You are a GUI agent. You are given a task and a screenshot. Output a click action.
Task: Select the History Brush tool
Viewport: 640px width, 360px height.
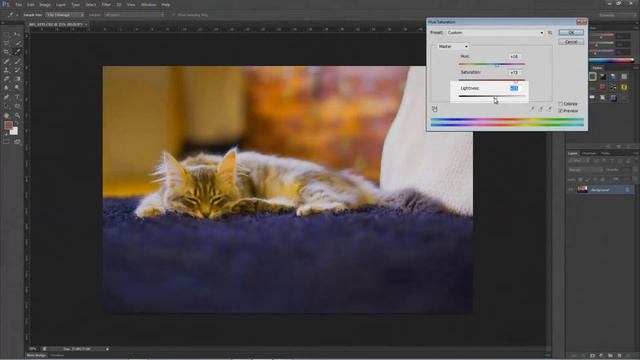[17, 70]
